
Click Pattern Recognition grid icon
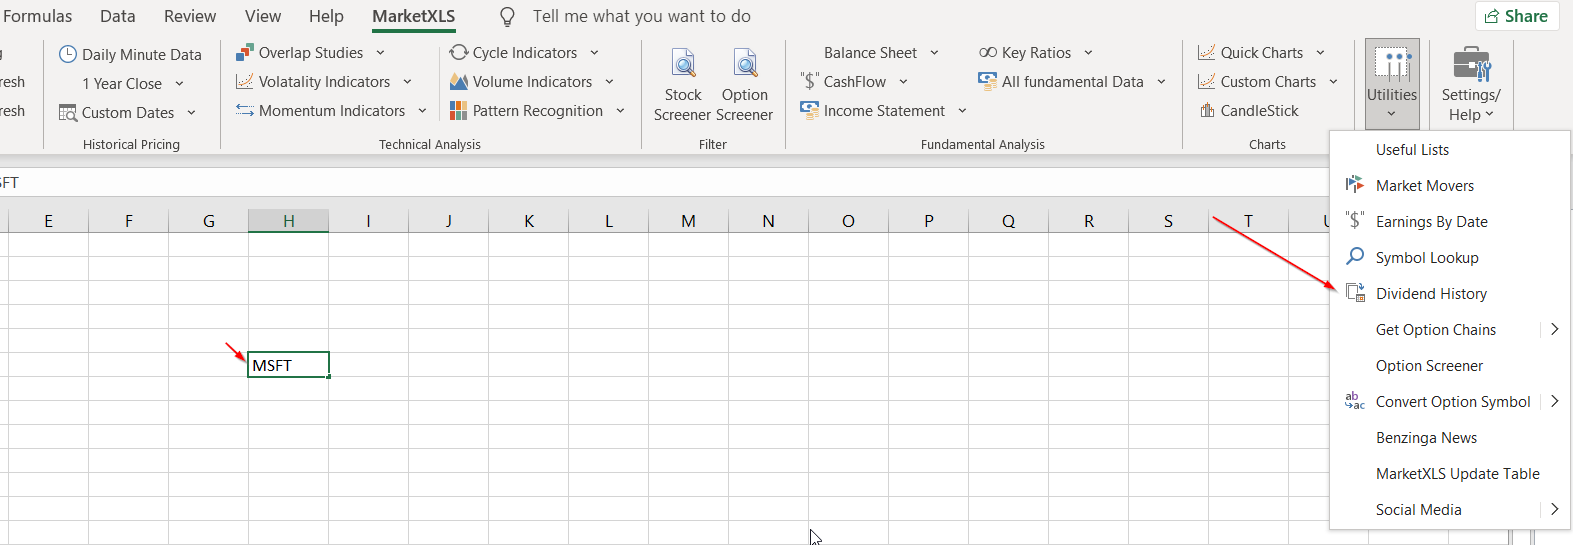coord(459,110)
